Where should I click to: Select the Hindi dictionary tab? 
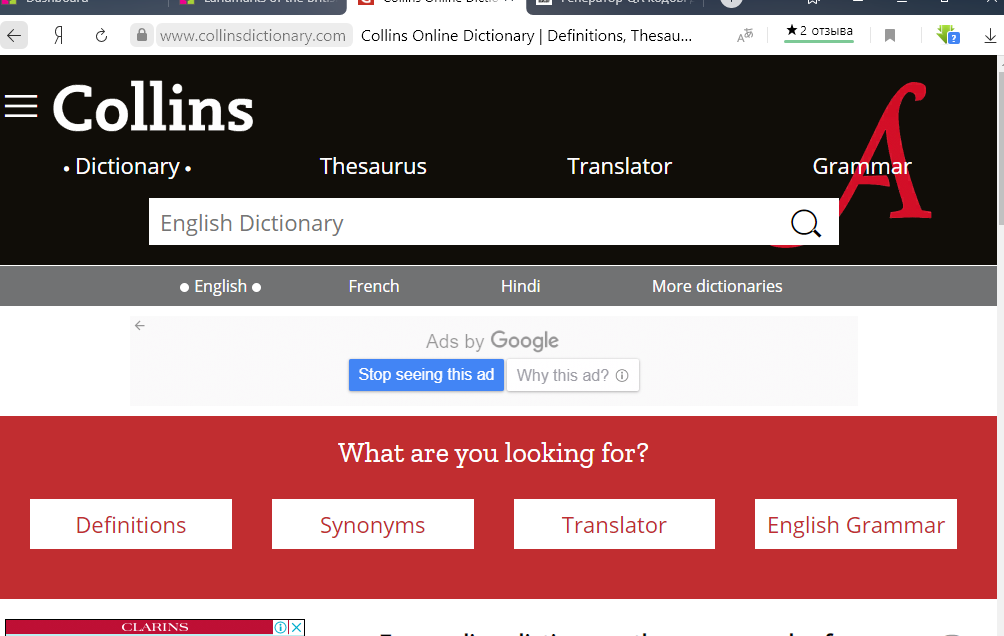(x=520, y=286)
